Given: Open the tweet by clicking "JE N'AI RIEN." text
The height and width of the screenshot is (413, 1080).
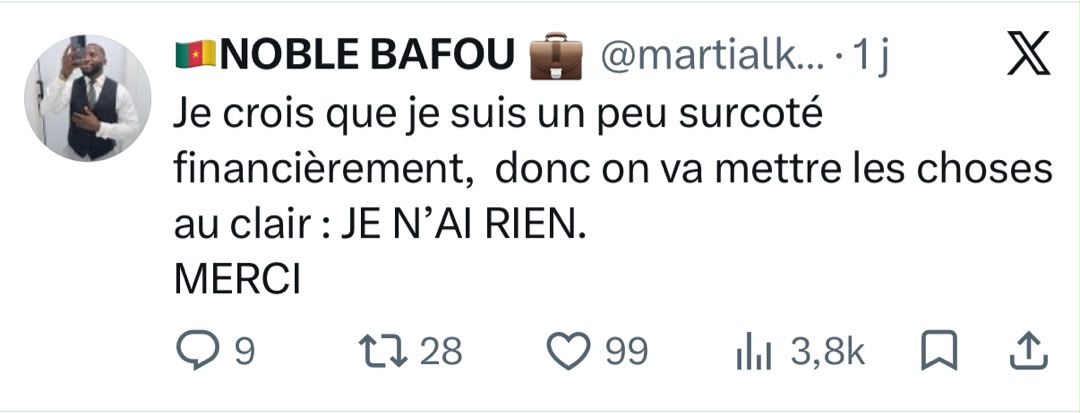Looking at the screenshot, I should (x=463, y=226).
